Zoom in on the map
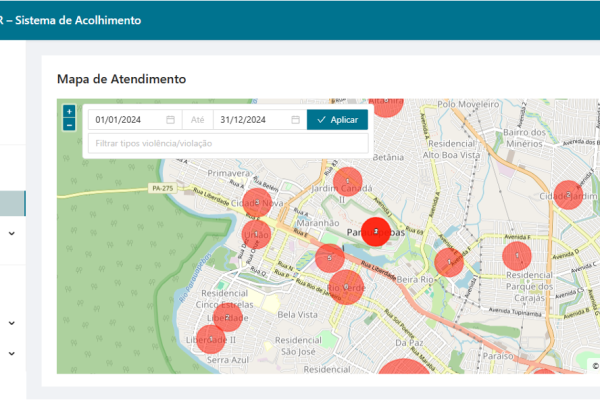This screenshot has height=400, width=600. (x=69, y=112)
